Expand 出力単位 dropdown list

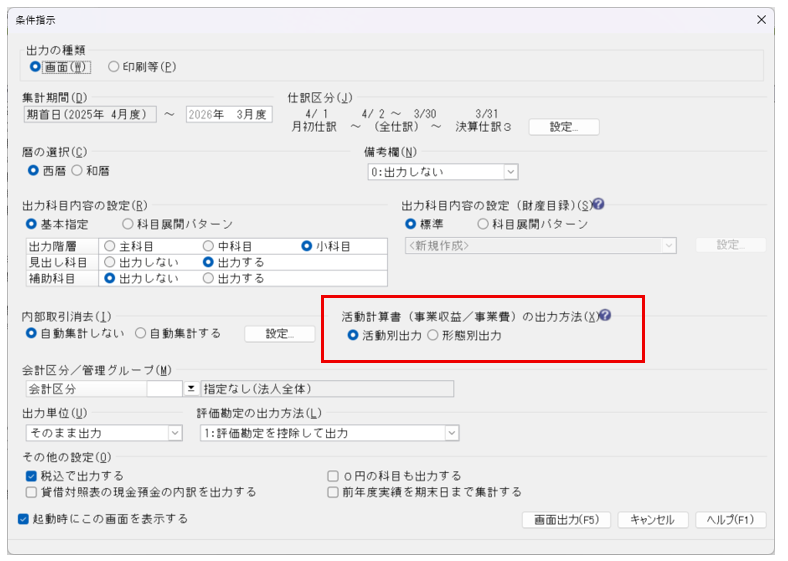pyautogui.click(x=175, y=433)
